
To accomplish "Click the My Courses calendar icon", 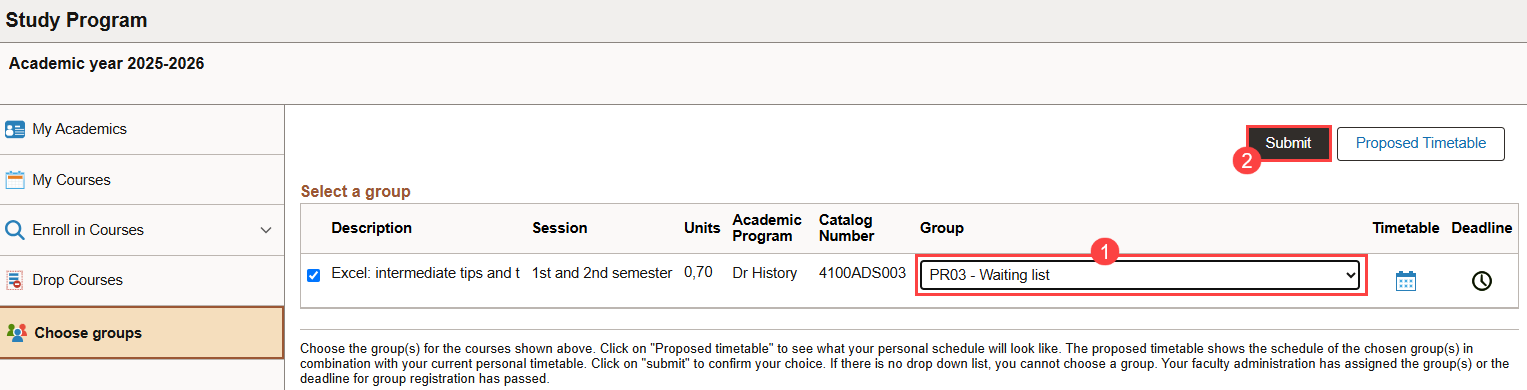I will point(15,180).
